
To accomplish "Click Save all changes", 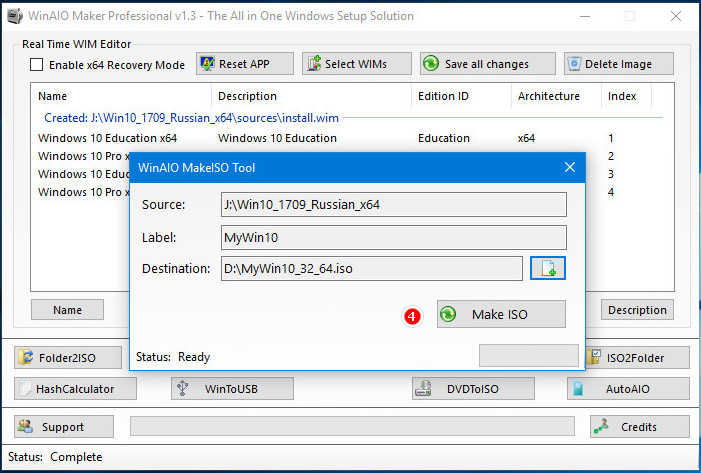I will pos(487,64).
